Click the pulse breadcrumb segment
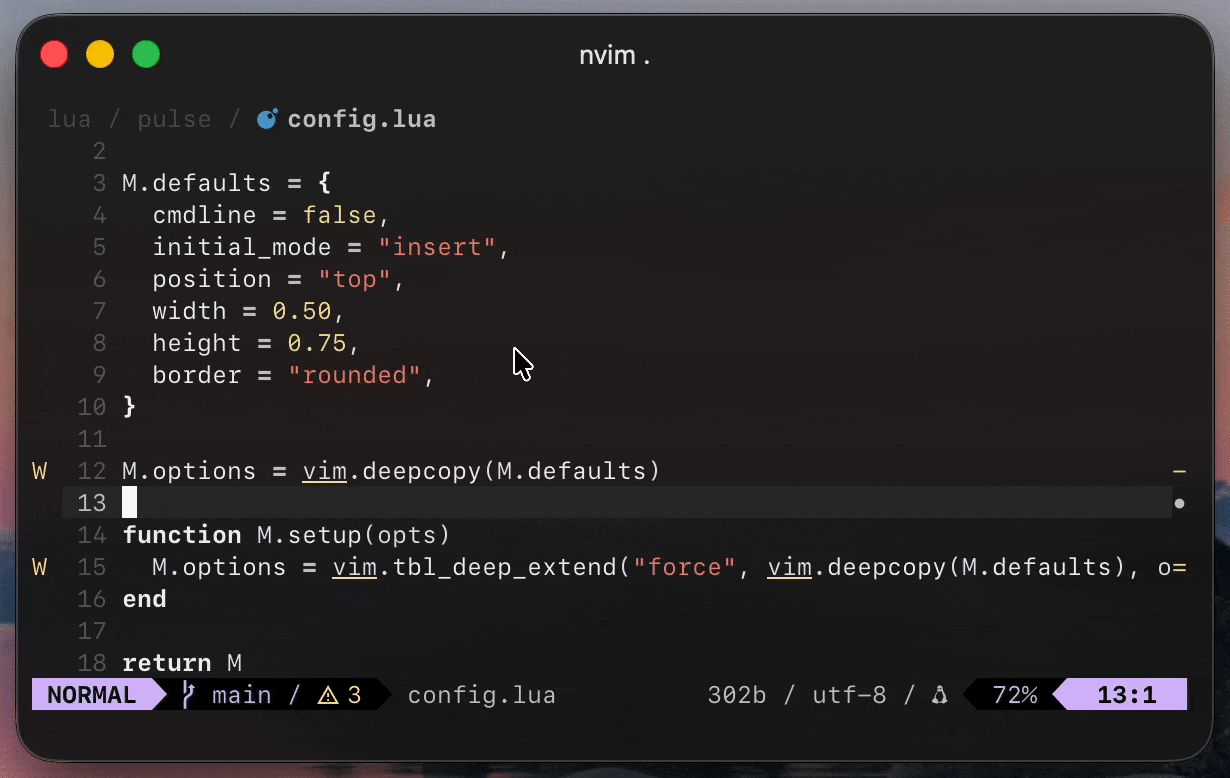Viewport: 1230px width, 778px height. (x=174, y=120)
